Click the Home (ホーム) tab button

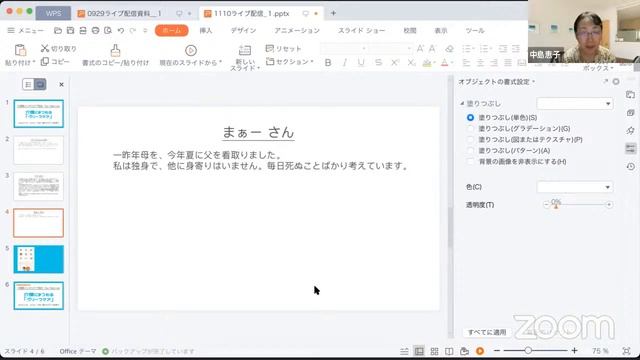click(x=172, y=31)
